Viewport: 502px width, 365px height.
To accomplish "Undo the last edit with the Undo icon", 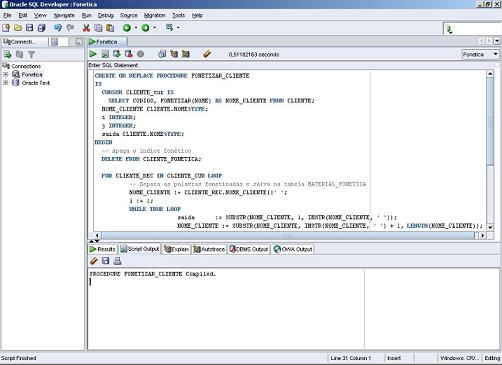I will (58, 28).
